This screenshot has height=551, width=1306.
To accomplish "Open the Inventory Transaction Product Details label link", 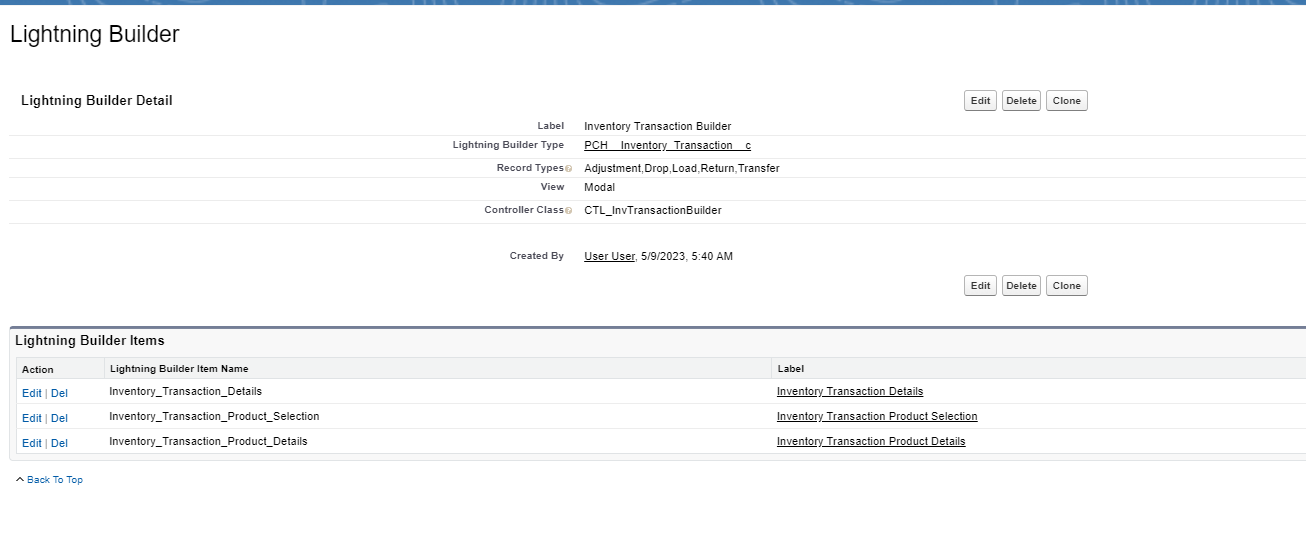I will tap(870, 442).
